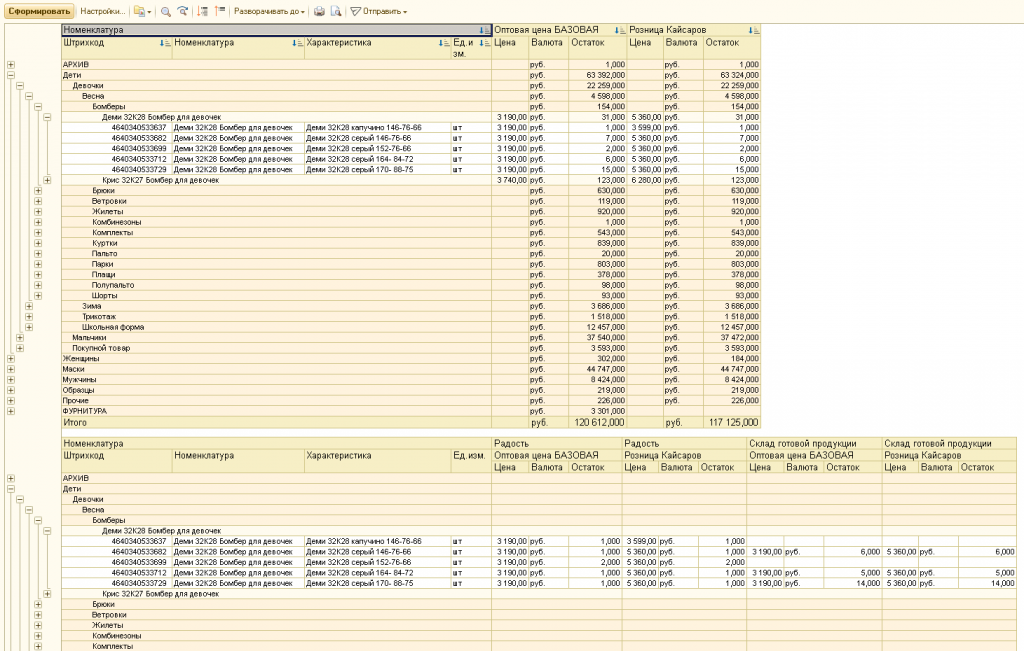
Task: Click the printer icon
Action: tap(319, 11)
